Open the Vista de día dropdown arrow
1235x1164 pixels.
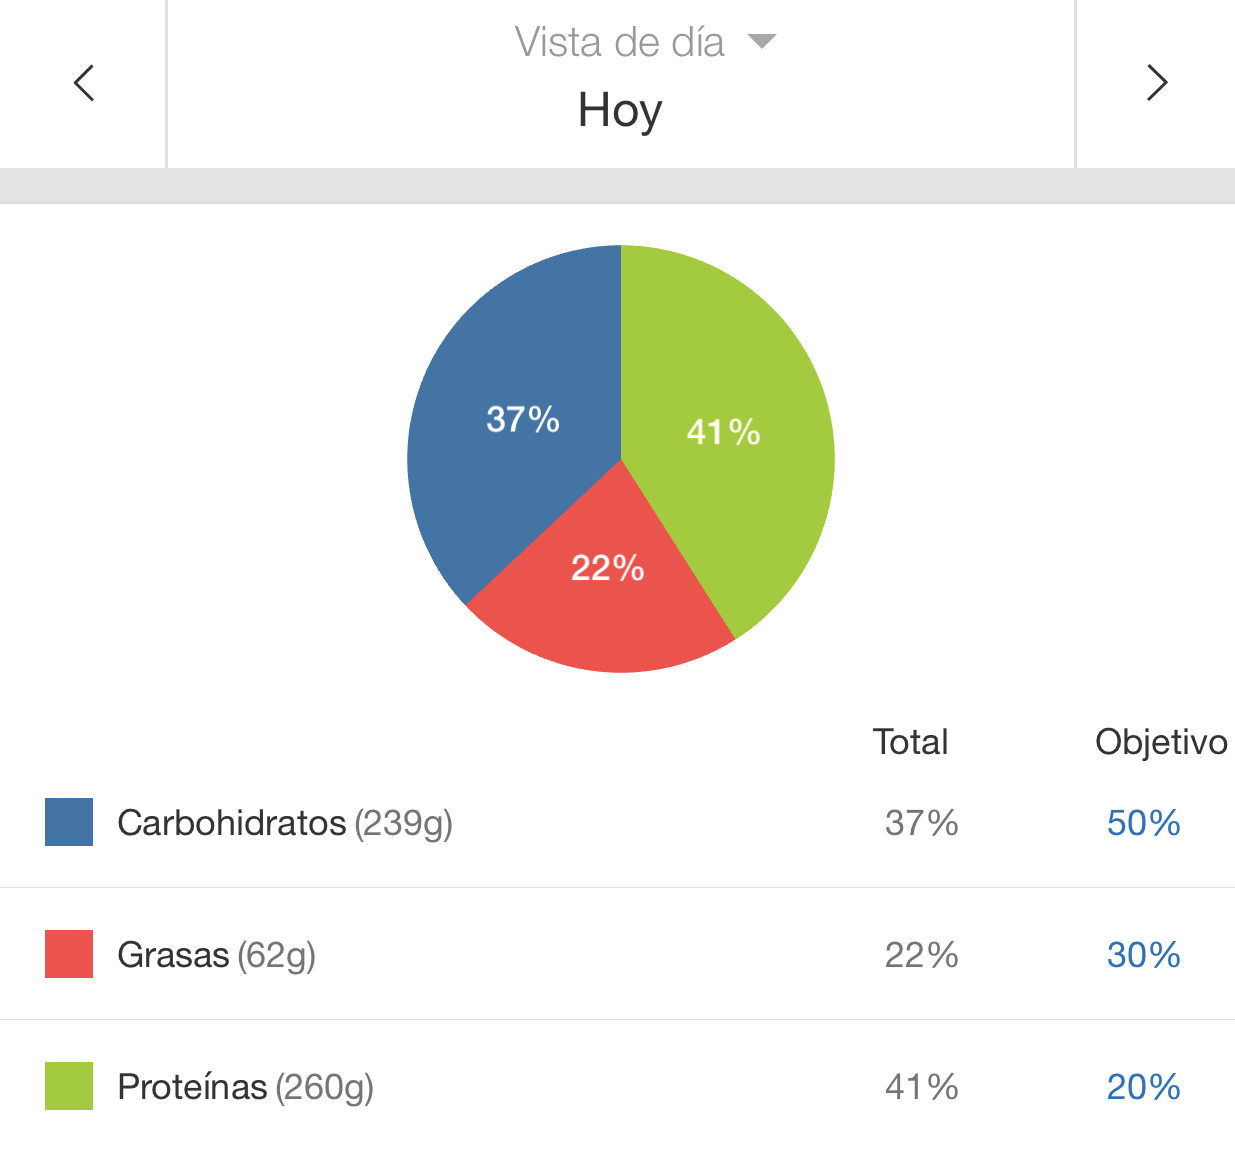(762, 42)
